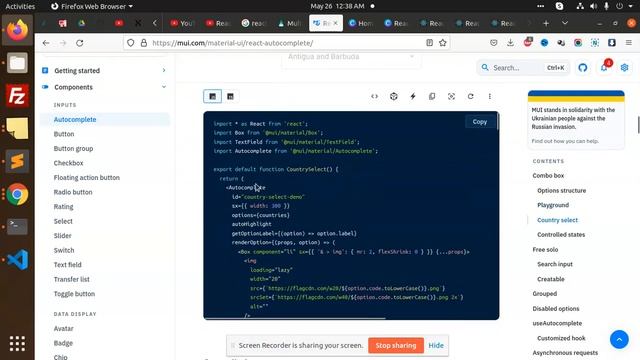Jump to Options structure section
Viewport: 640px width, 360px height.
[562, 191]
